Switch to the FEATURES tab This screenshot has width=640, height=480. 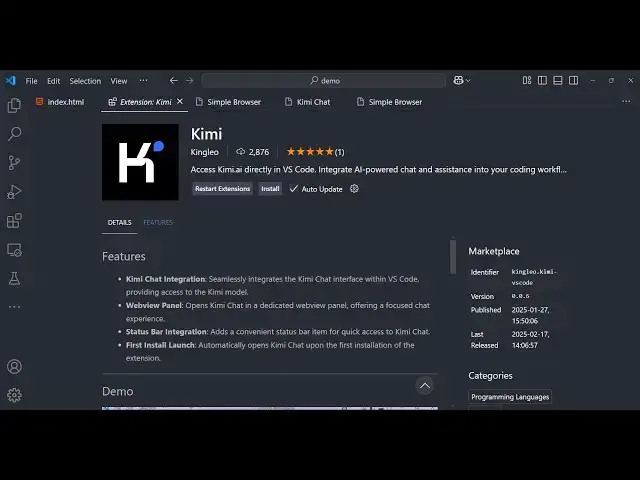(x=158, y=222)
